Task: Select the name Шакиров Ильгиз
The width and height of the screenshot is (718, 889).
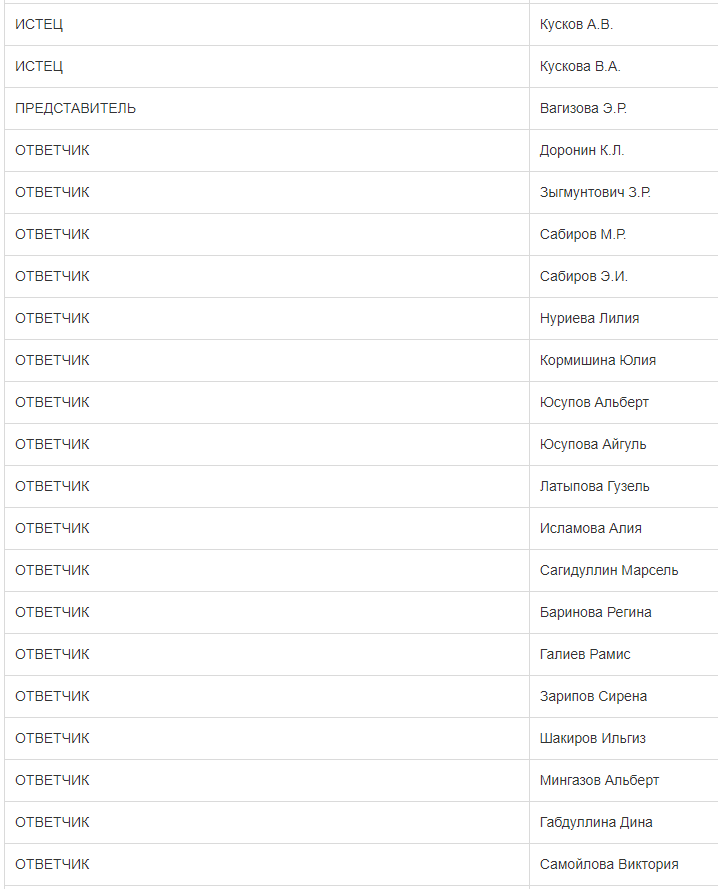Action: point(593,738)
